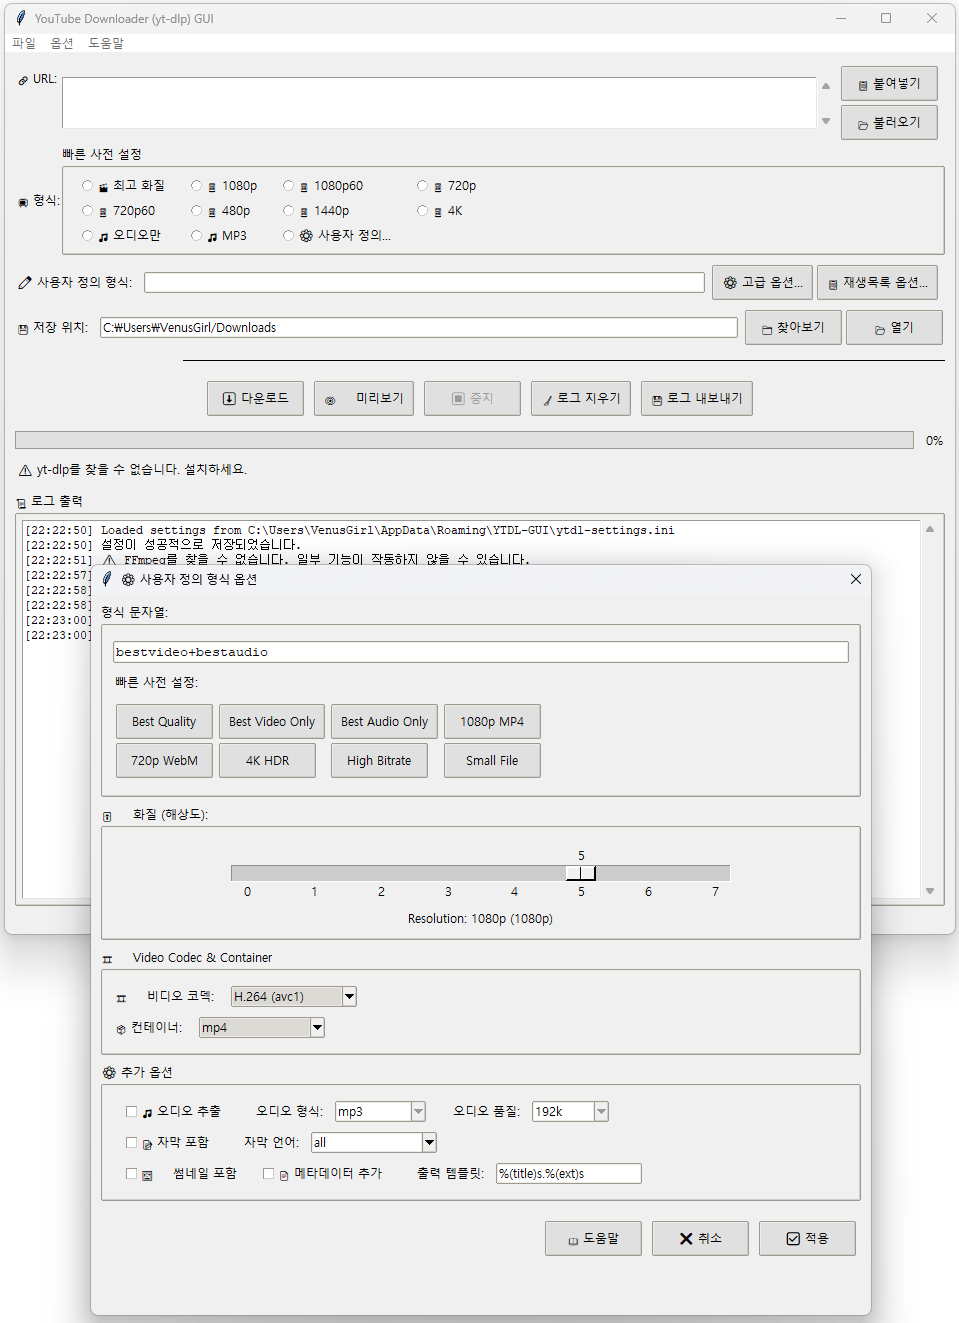This screenshot has width=959, height=1323.
Task: Expand the 컨테이너 mp4 dropdown
Action: tap(317, 1028)
